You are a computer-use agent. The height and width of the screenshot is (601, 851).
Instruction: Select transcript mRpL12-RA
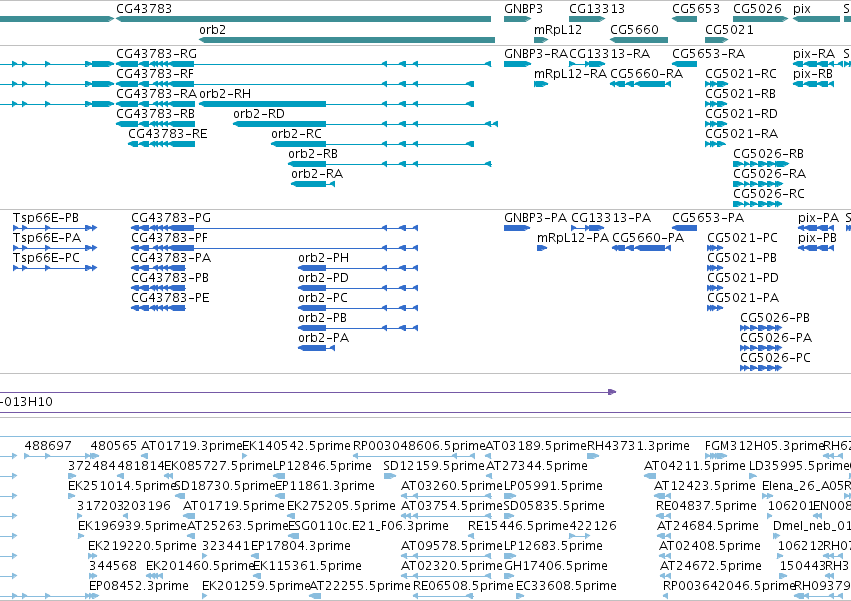coord(541,84)
